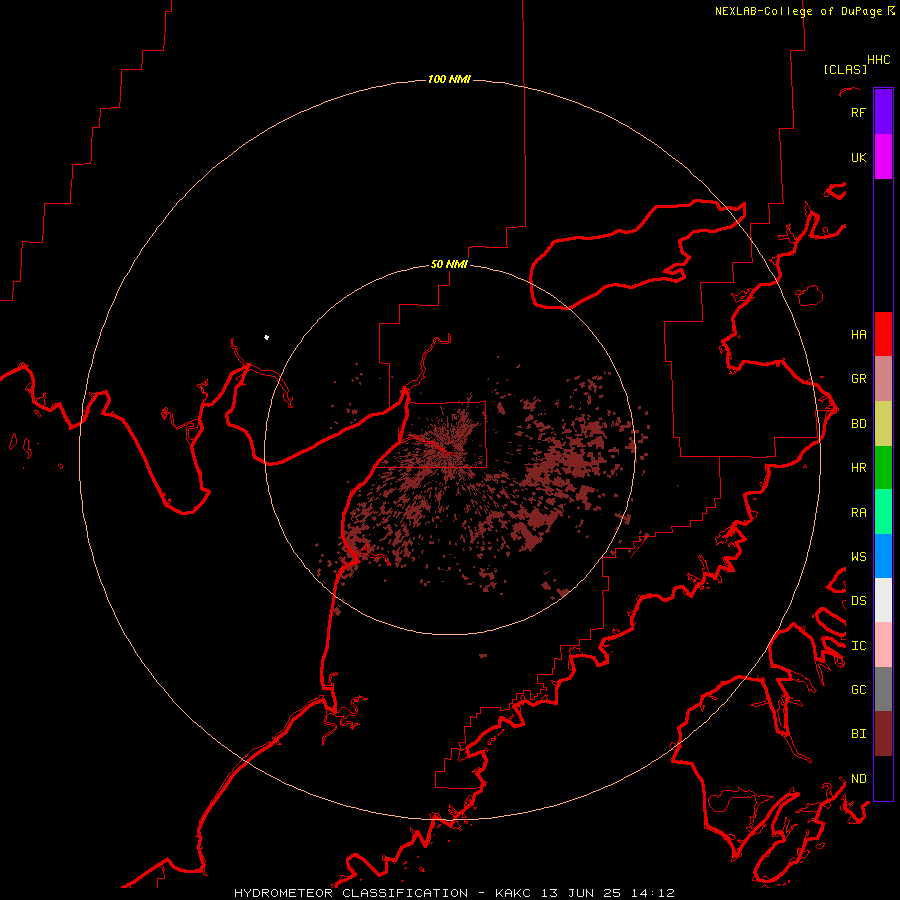Click the 50 NMI range ring label
Viewport: 900px width, 900px height.
449,265
